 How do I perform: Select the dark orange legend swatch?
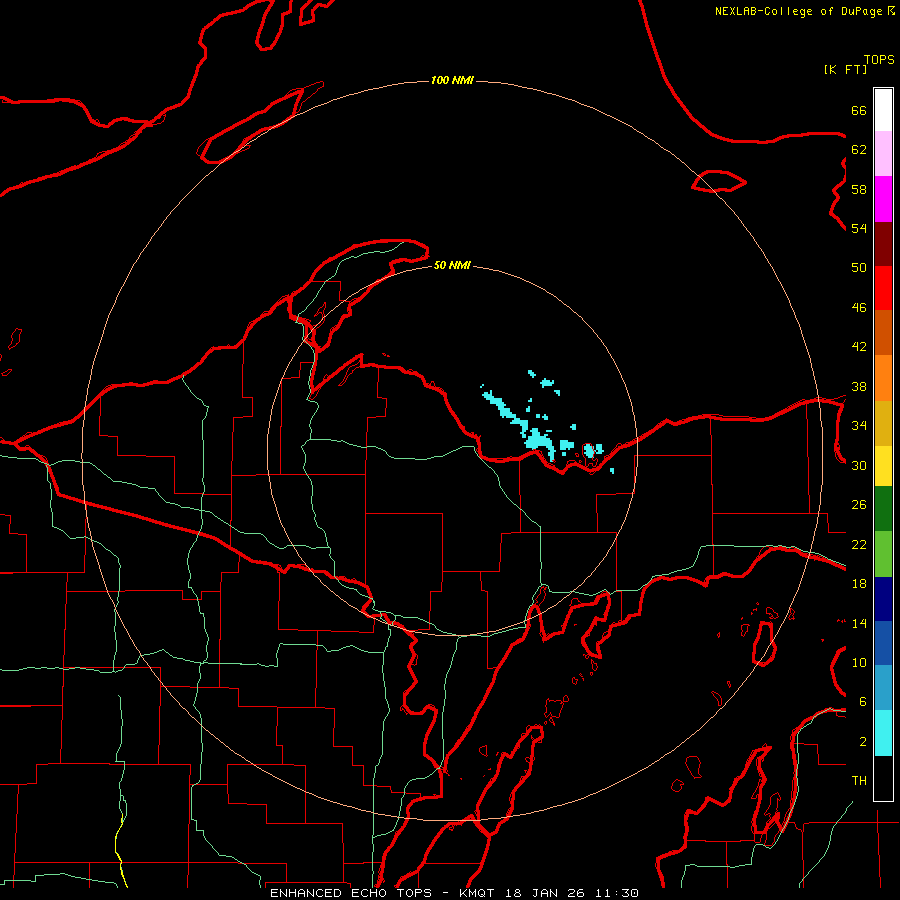(883, 333)
